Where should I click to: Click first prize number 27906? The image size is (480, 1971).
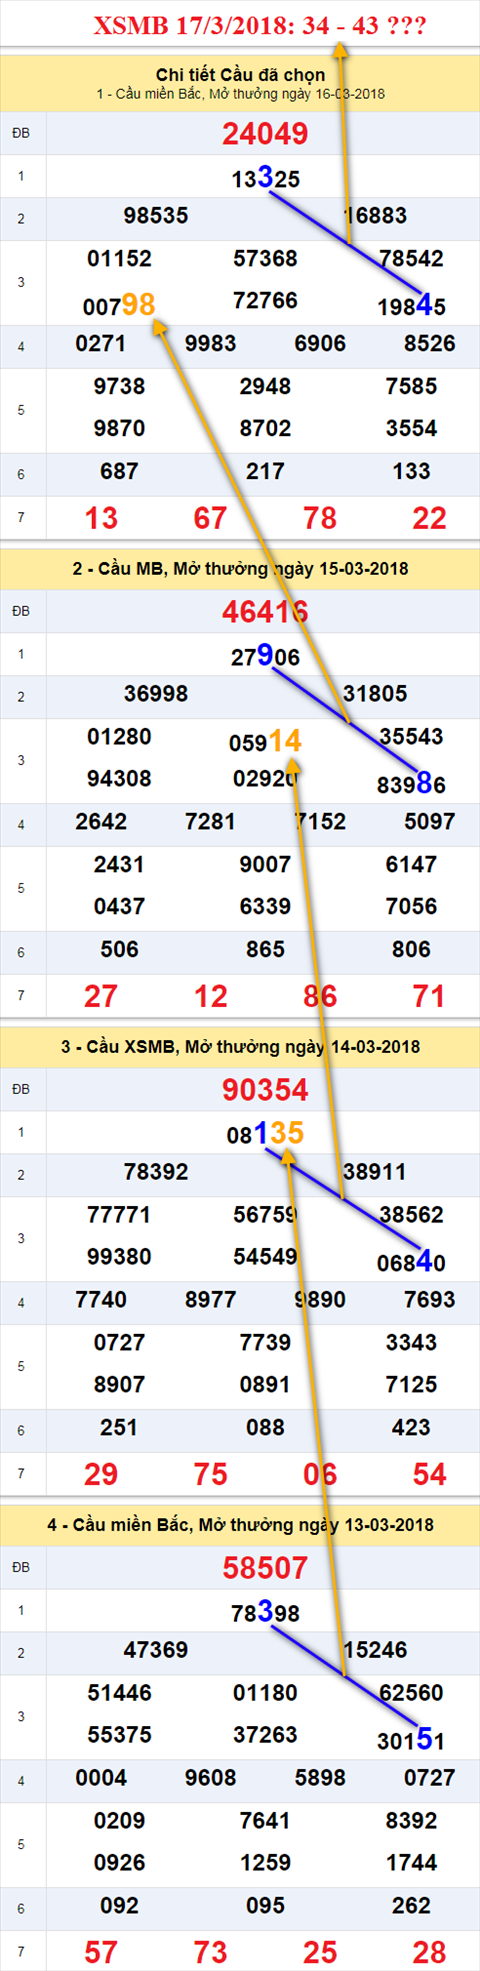point(265,656)
